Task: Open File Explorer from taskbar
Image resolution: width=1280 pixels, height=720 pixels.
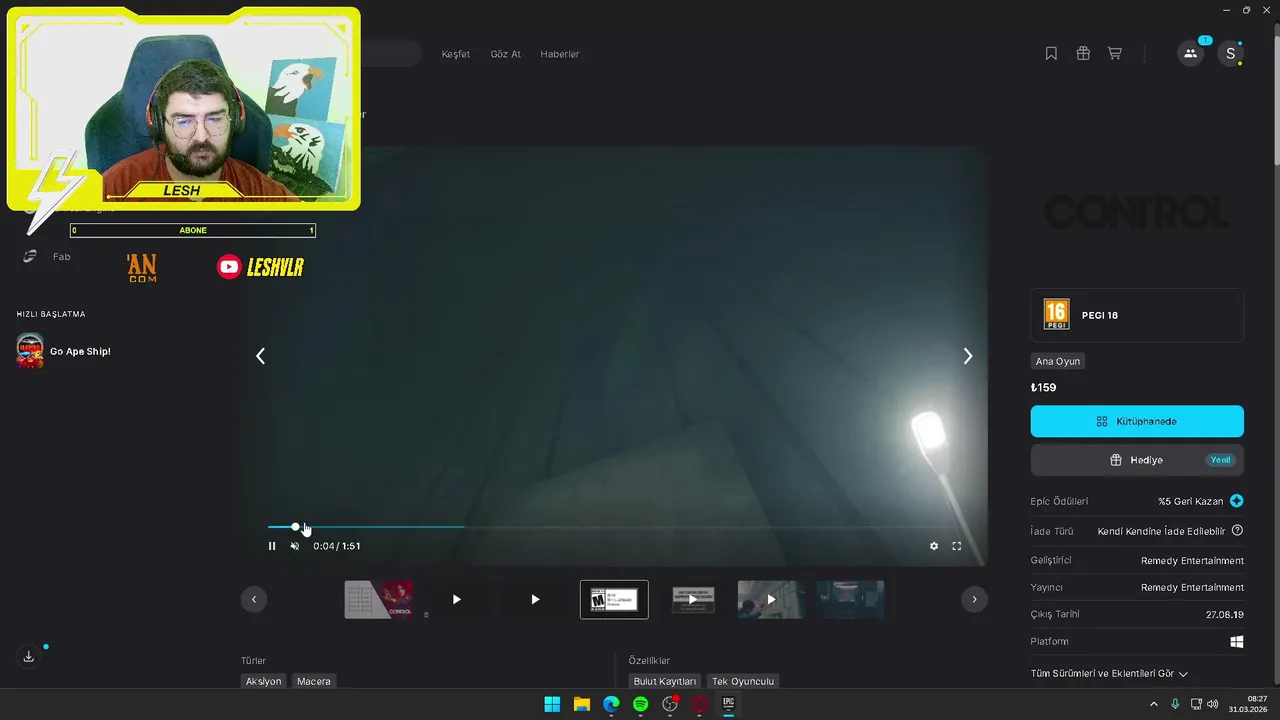Action: [581, 704]
